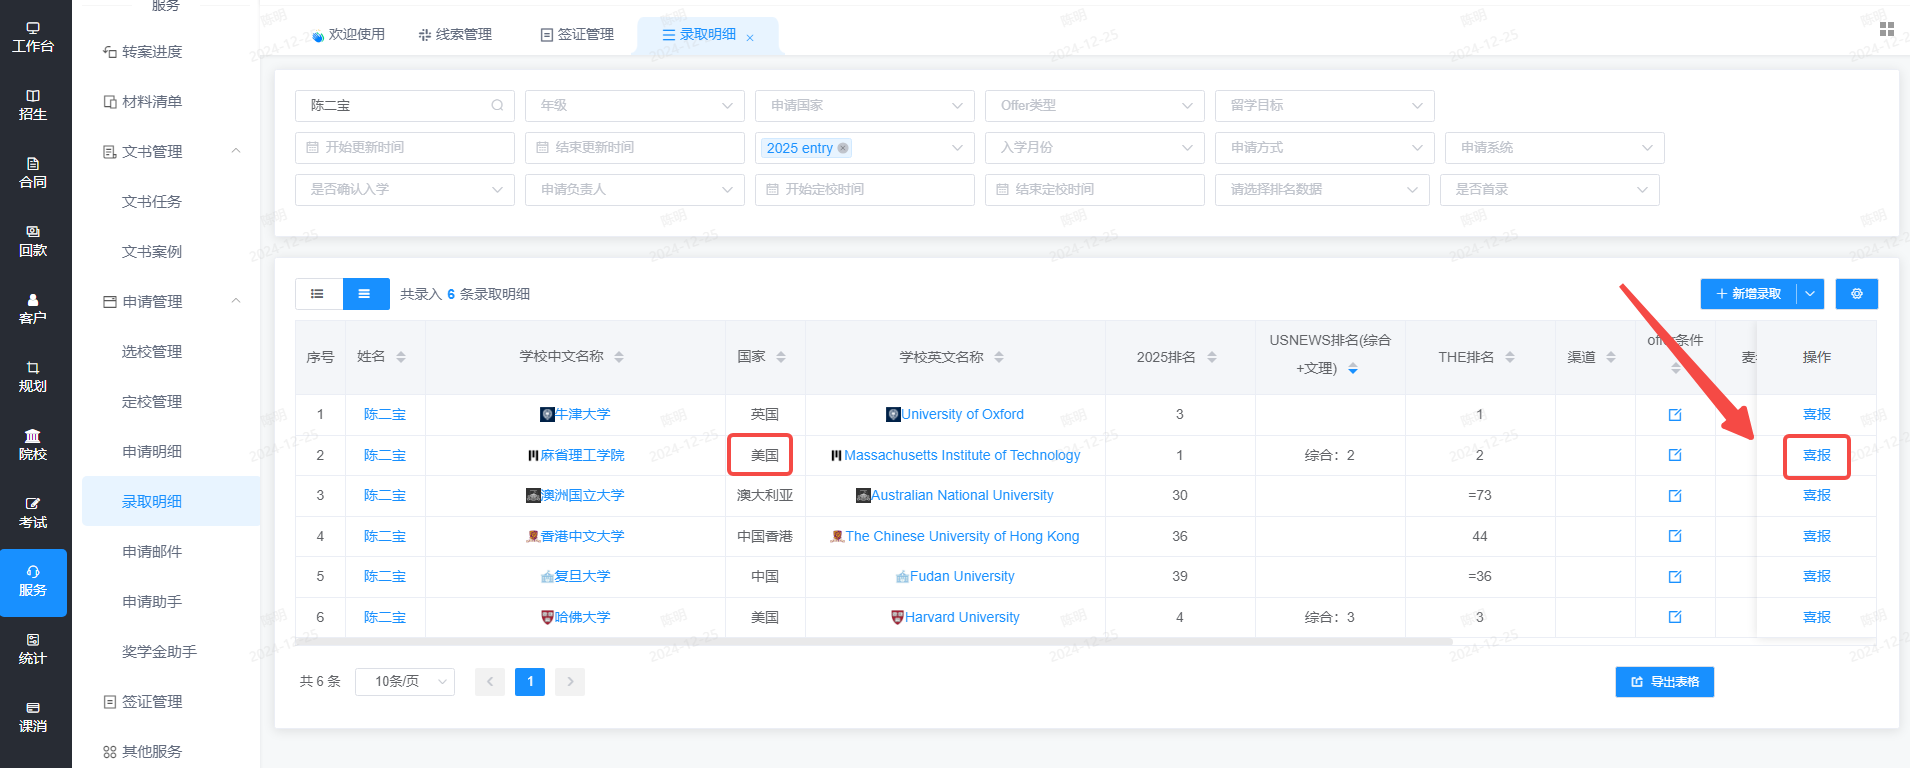Toggle sort on 学校中文名称 column
The width and height of the screenshot is (1910, 768).
click(x=619, y=357)
